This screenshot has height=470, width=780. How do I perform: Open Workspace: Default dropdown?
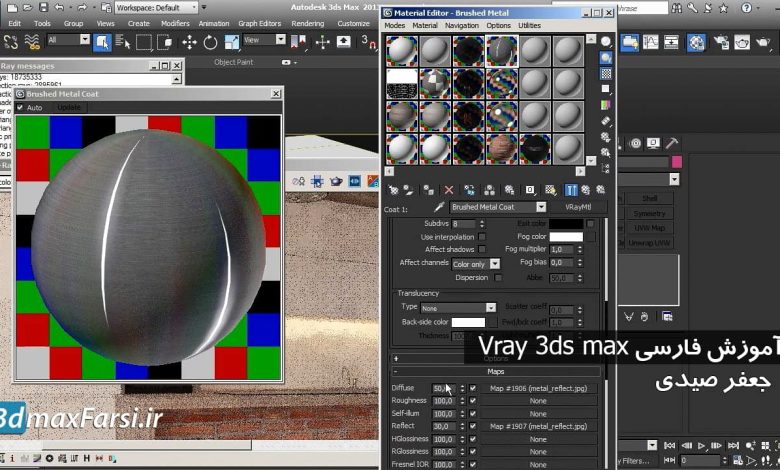[157, 7]
